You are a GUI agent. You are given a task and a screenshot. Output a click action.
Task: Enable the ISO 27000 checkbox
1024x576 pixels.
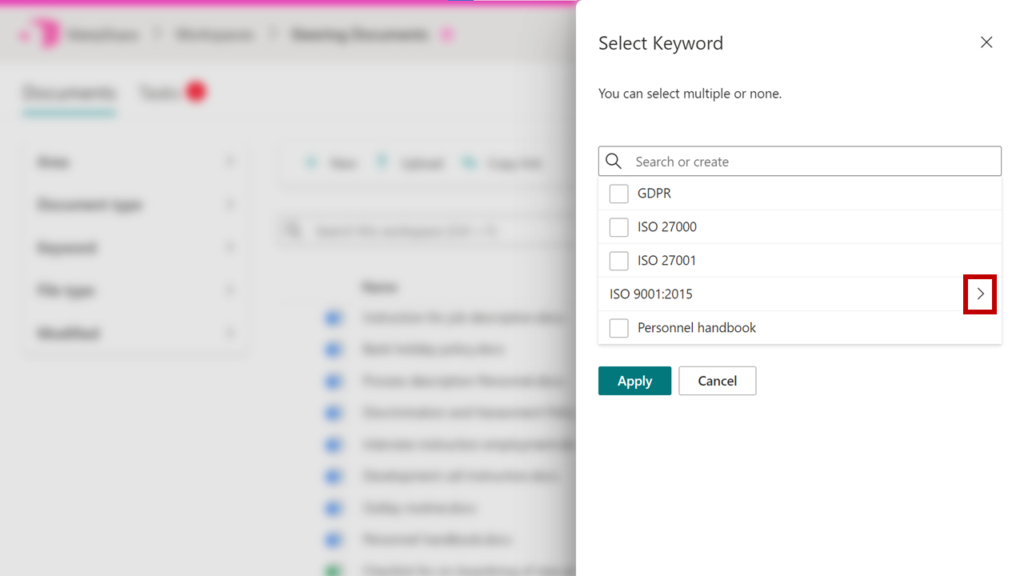pyautogui.click(x=619, y=227)
